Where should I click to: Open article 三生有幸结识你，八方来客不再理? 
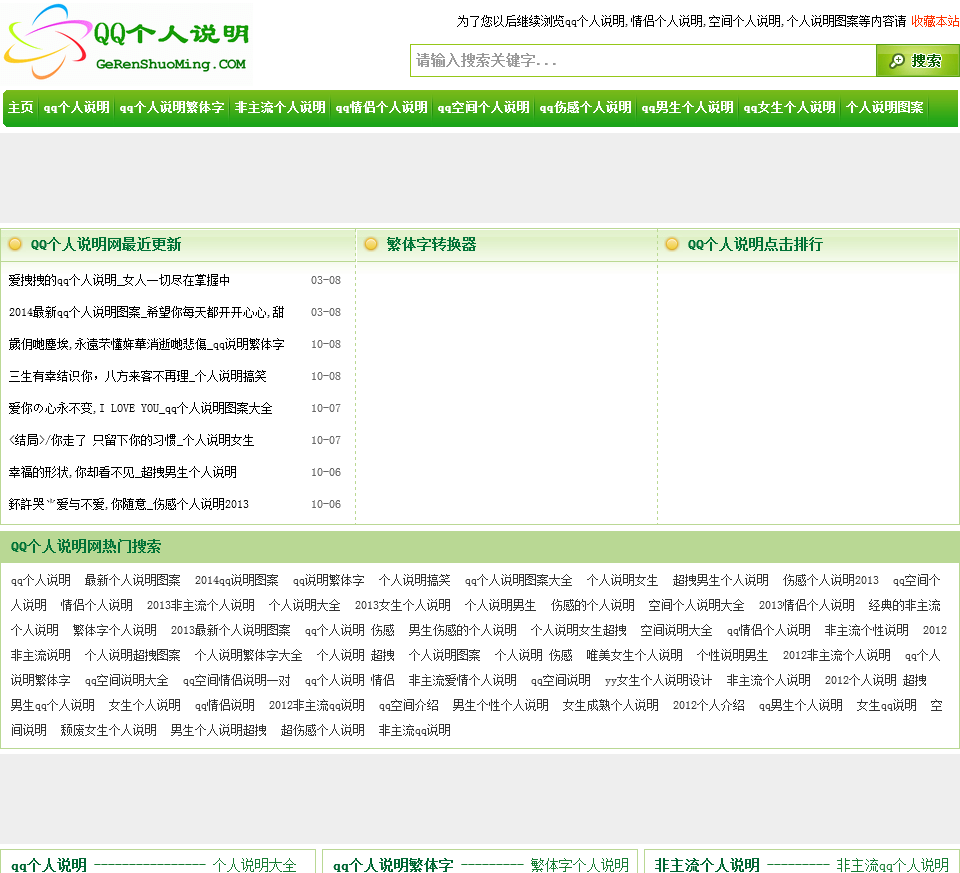pyautogui.click(x=138, y=376)
